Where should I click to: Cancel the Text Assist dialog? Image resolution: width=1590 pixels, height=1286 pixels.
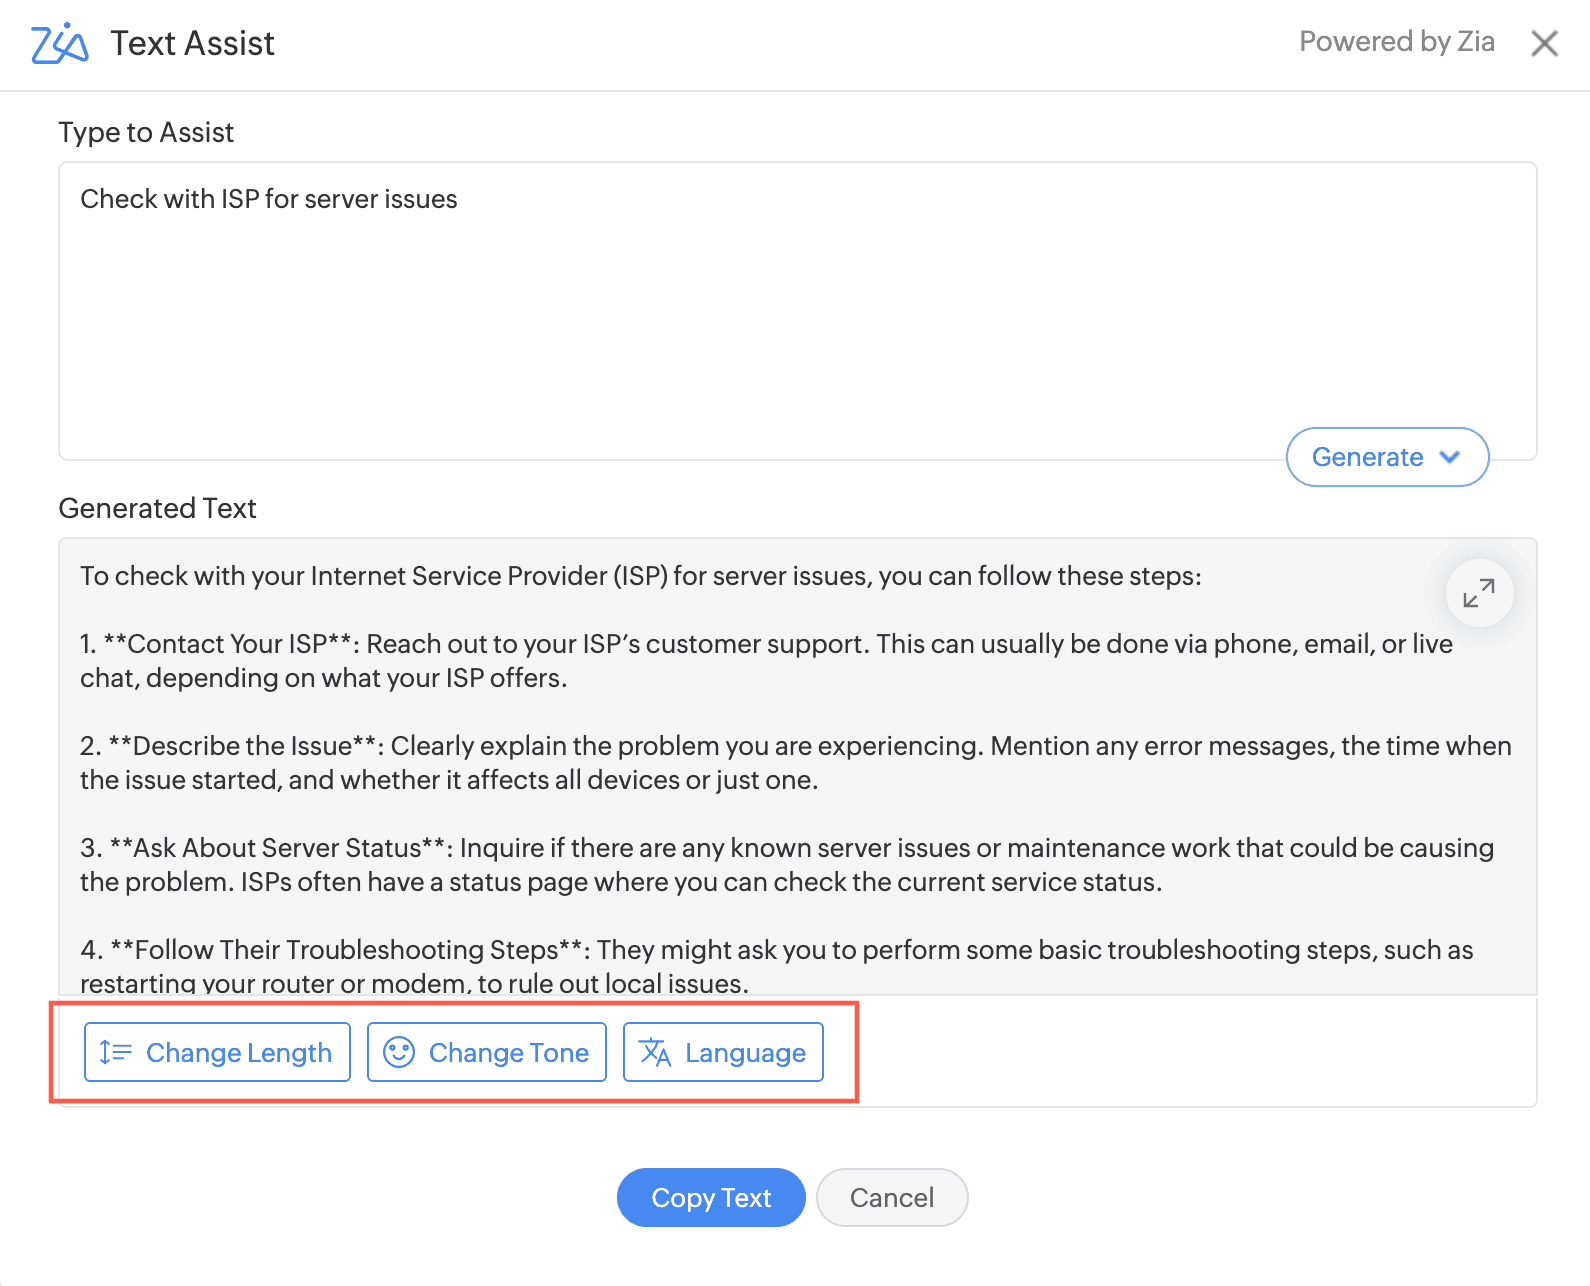892,1197
